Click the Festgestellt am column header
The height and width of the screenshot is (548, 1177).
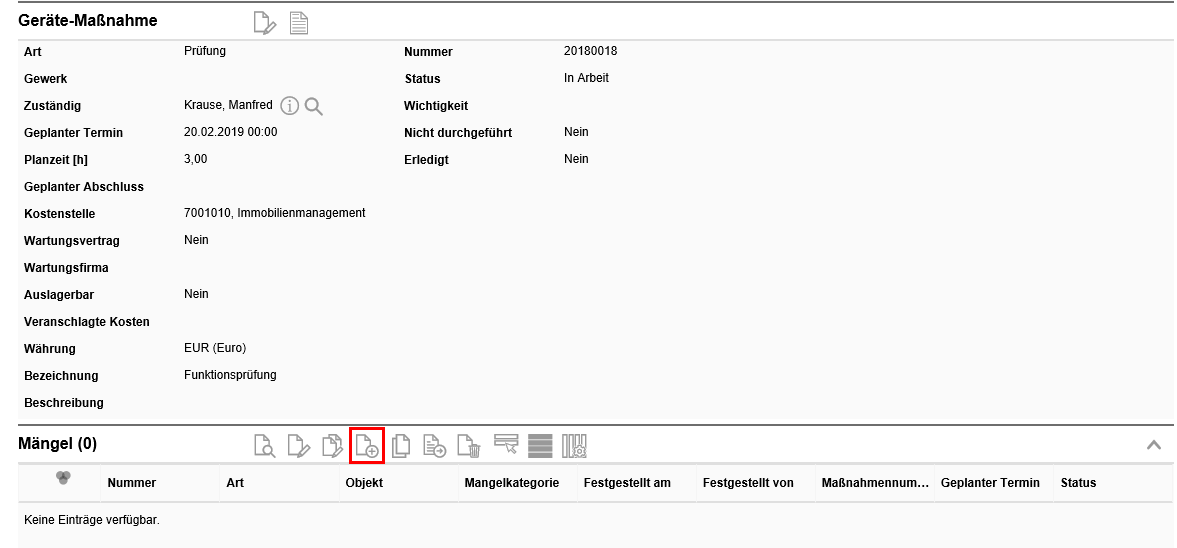(627, 483)
